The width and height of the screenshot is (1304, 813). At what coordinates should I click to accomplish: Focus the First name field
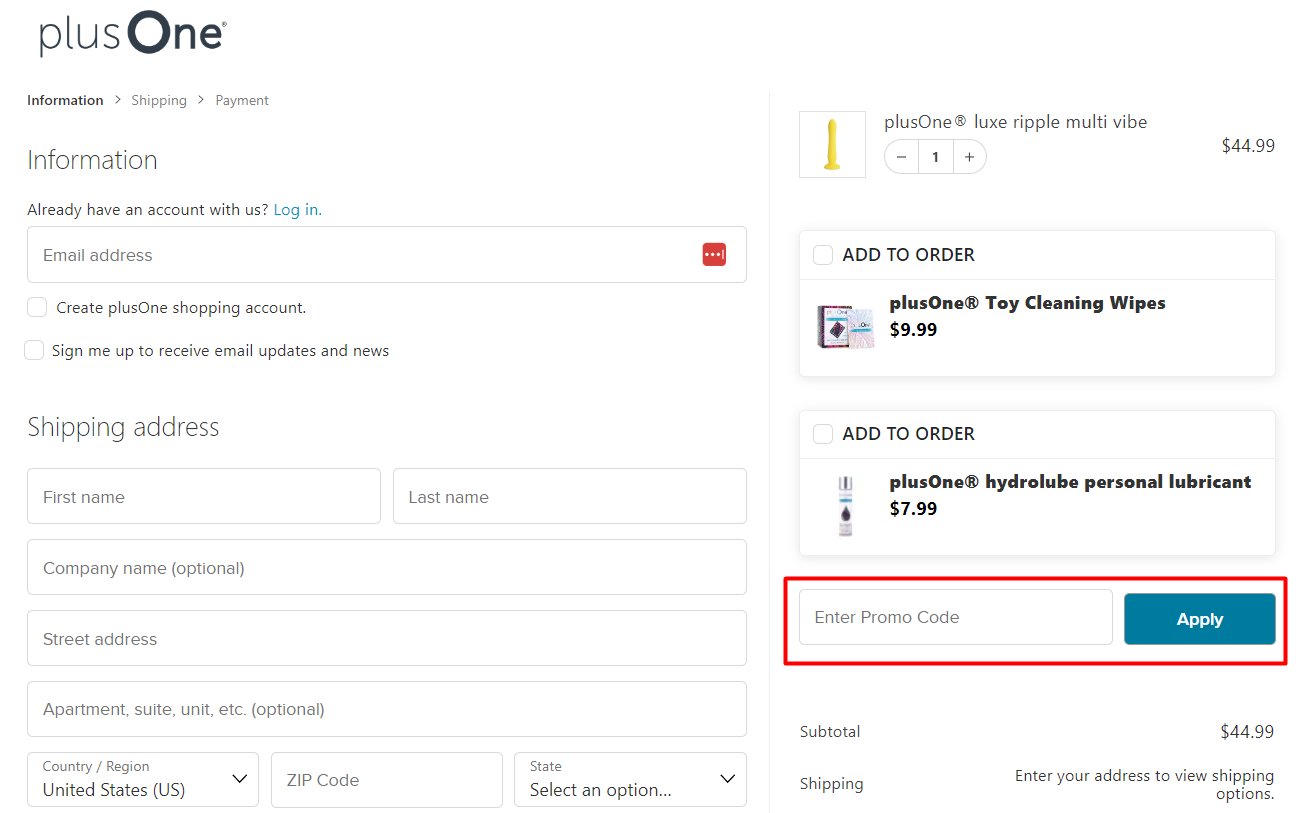pyautogui.click(x=204, y=497)
